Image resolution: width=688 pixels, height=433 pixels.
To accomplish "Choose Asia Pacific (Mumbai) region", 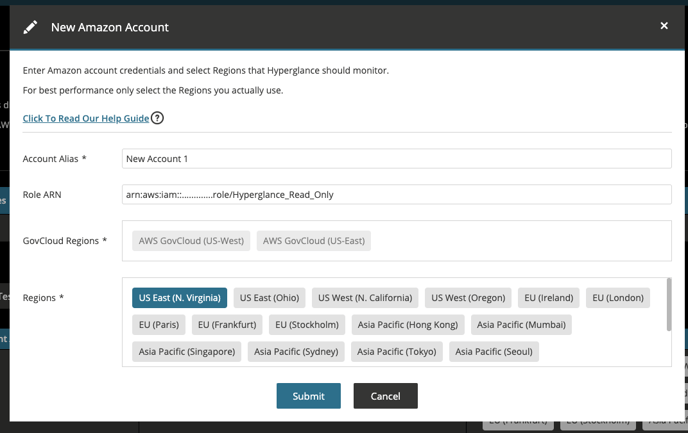I will 521,325.
